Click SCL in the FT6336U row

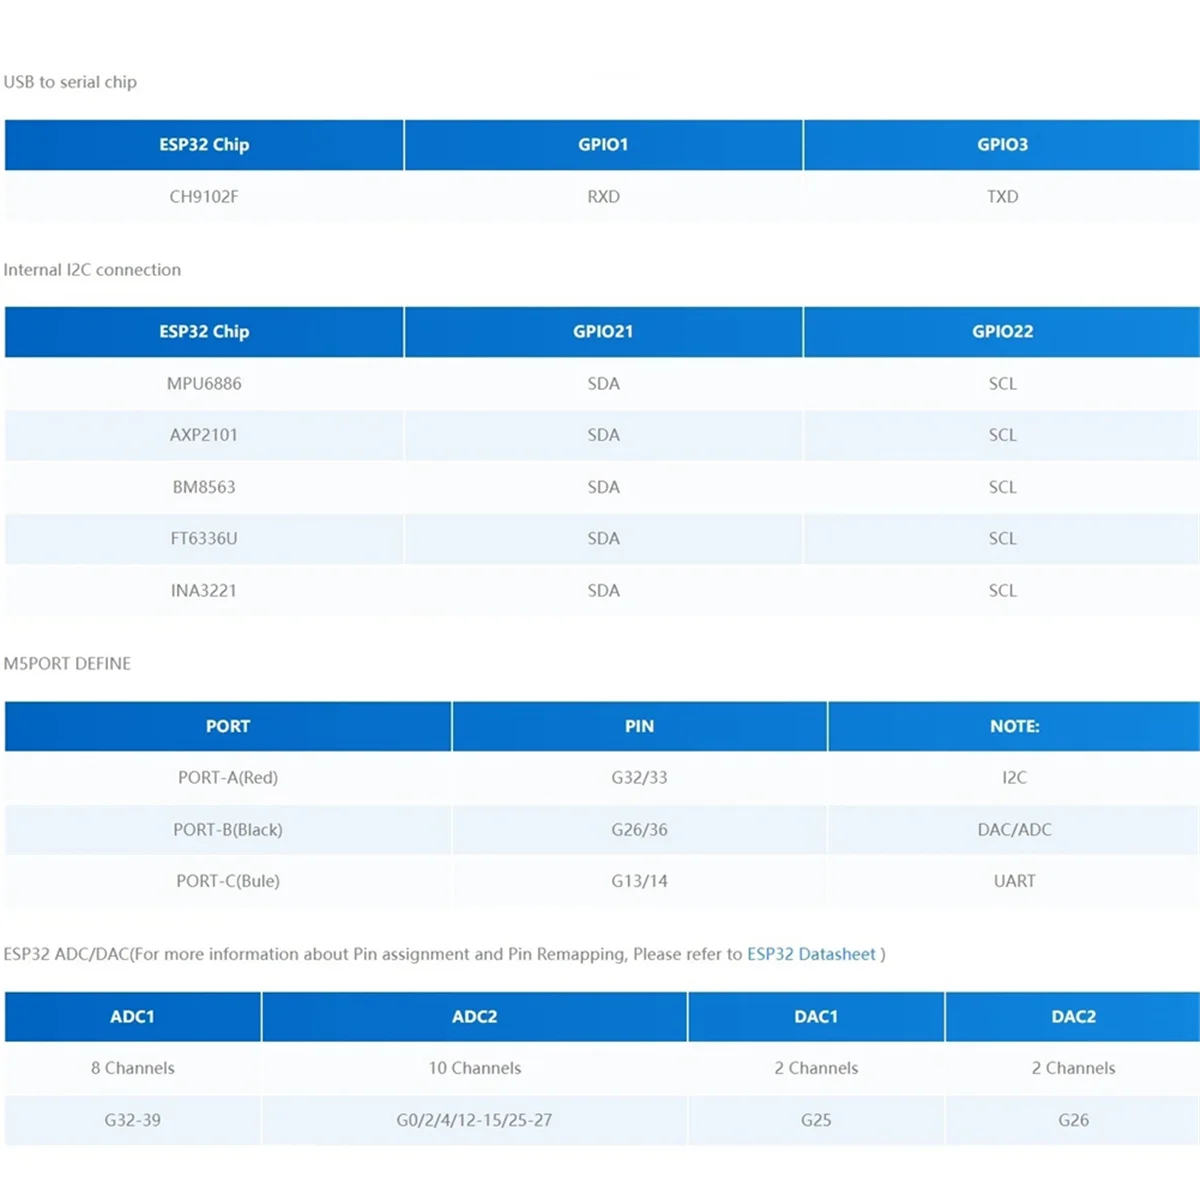(1002, 538)
